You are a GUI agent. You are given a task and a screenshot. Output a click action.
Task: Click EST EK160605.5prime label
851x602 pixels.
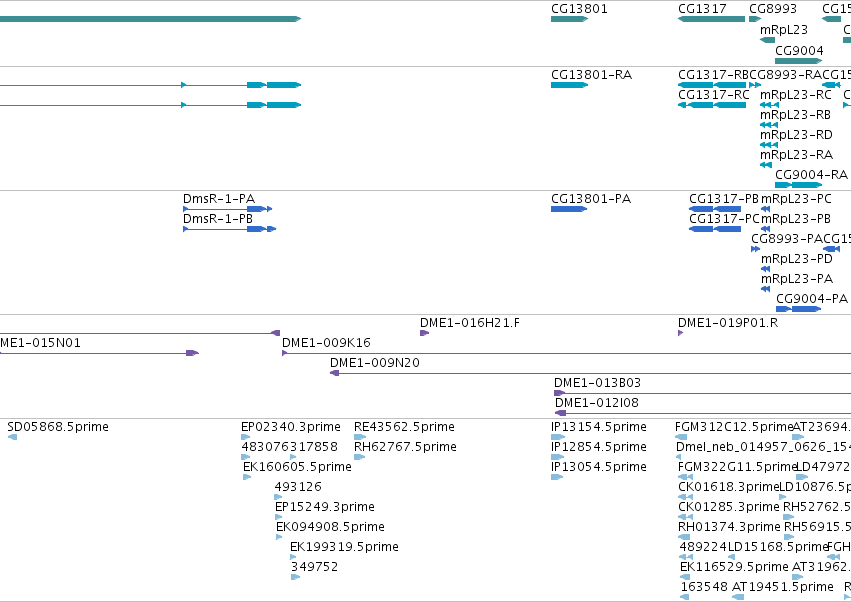[x=297, y=467]
